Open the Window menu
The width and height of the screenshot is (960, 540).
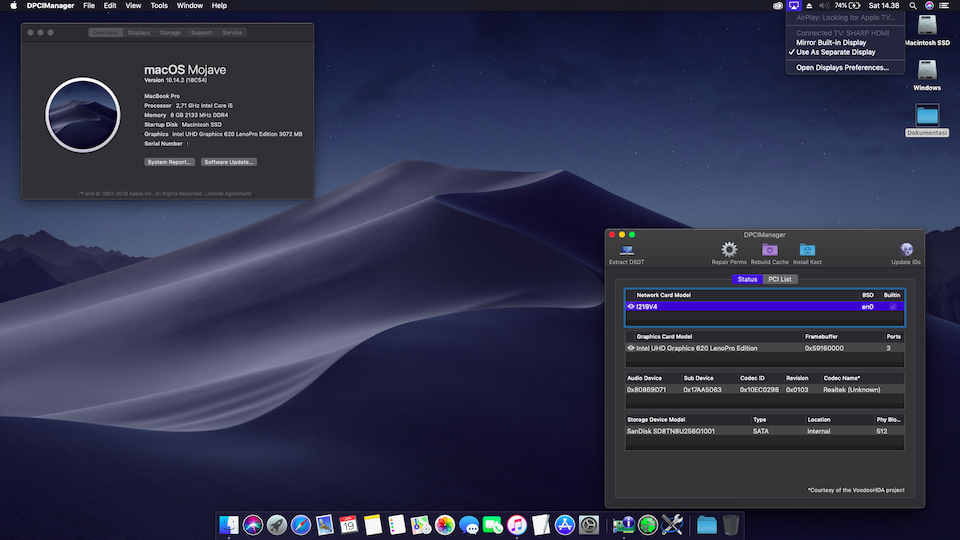coord(190,6)
